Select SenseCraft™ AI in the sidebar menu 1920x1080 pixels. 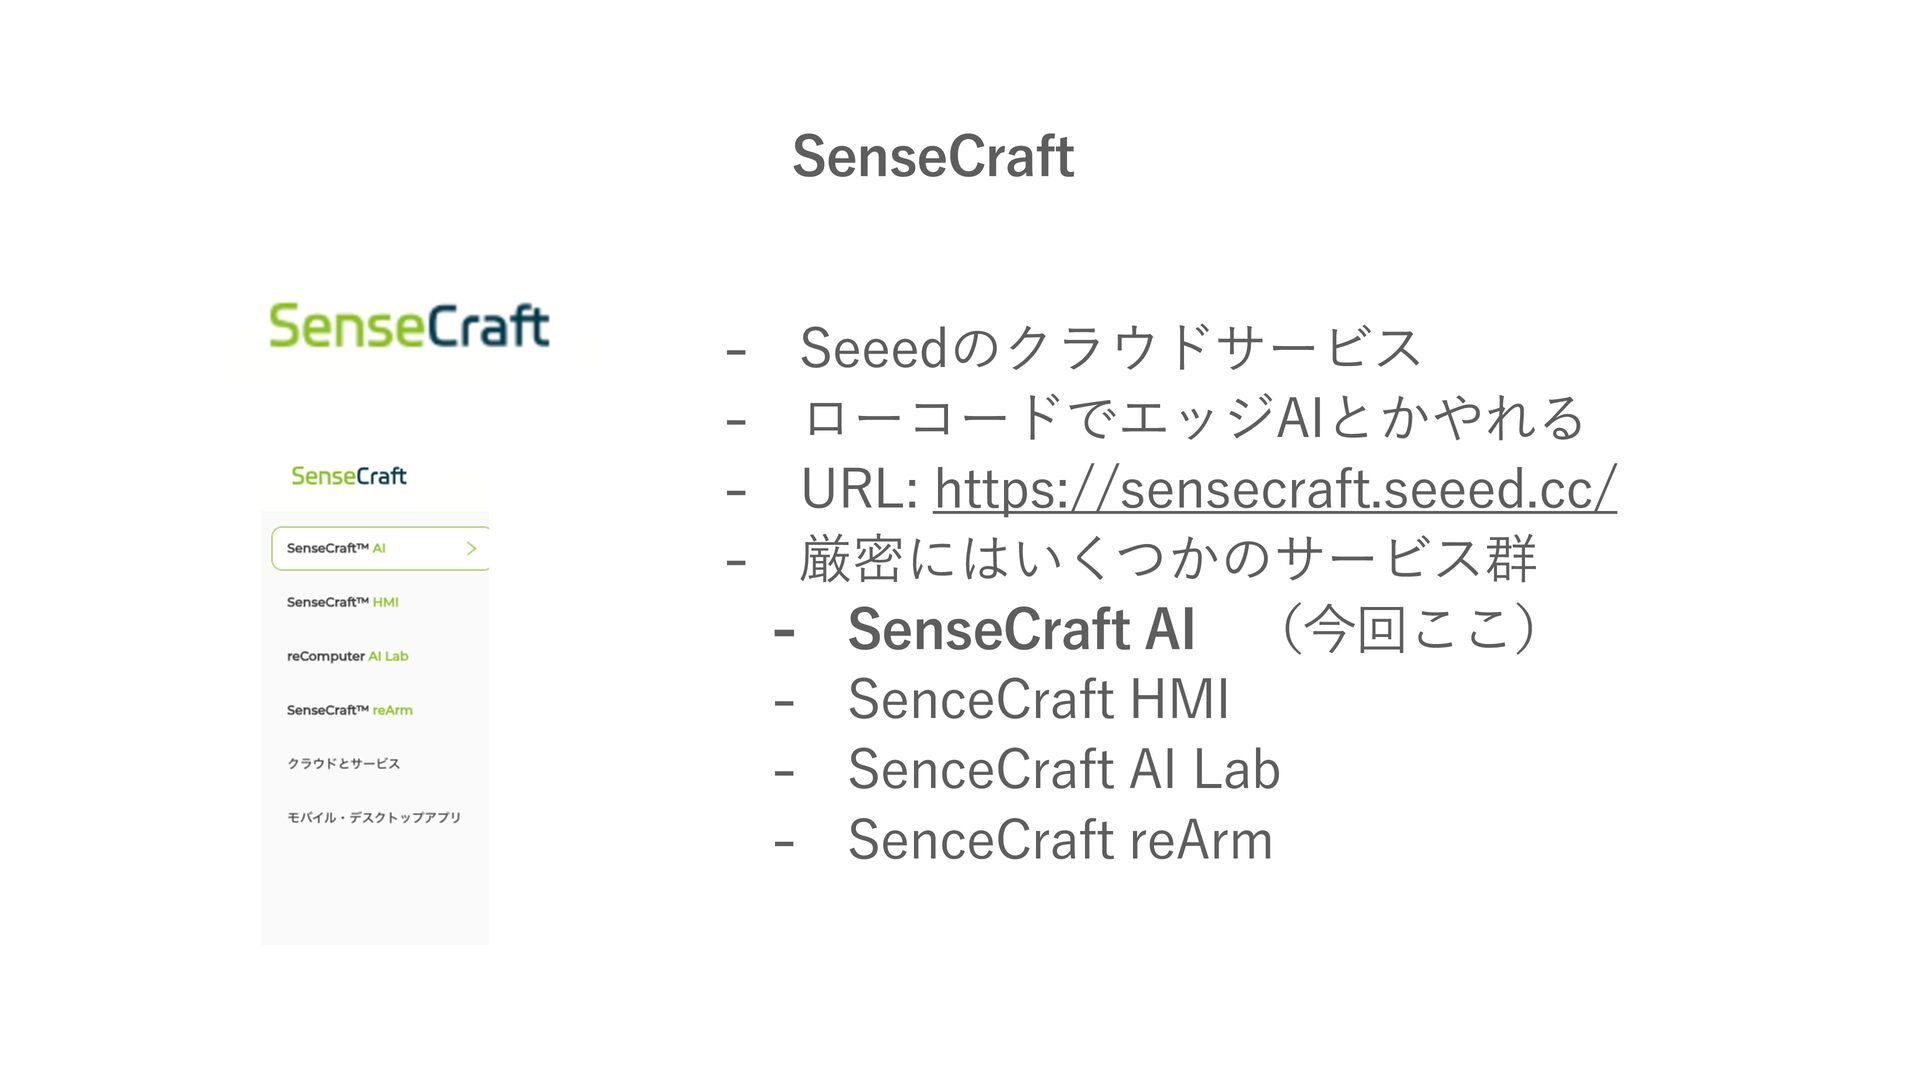pyautogui.click(x=336, y=548)
